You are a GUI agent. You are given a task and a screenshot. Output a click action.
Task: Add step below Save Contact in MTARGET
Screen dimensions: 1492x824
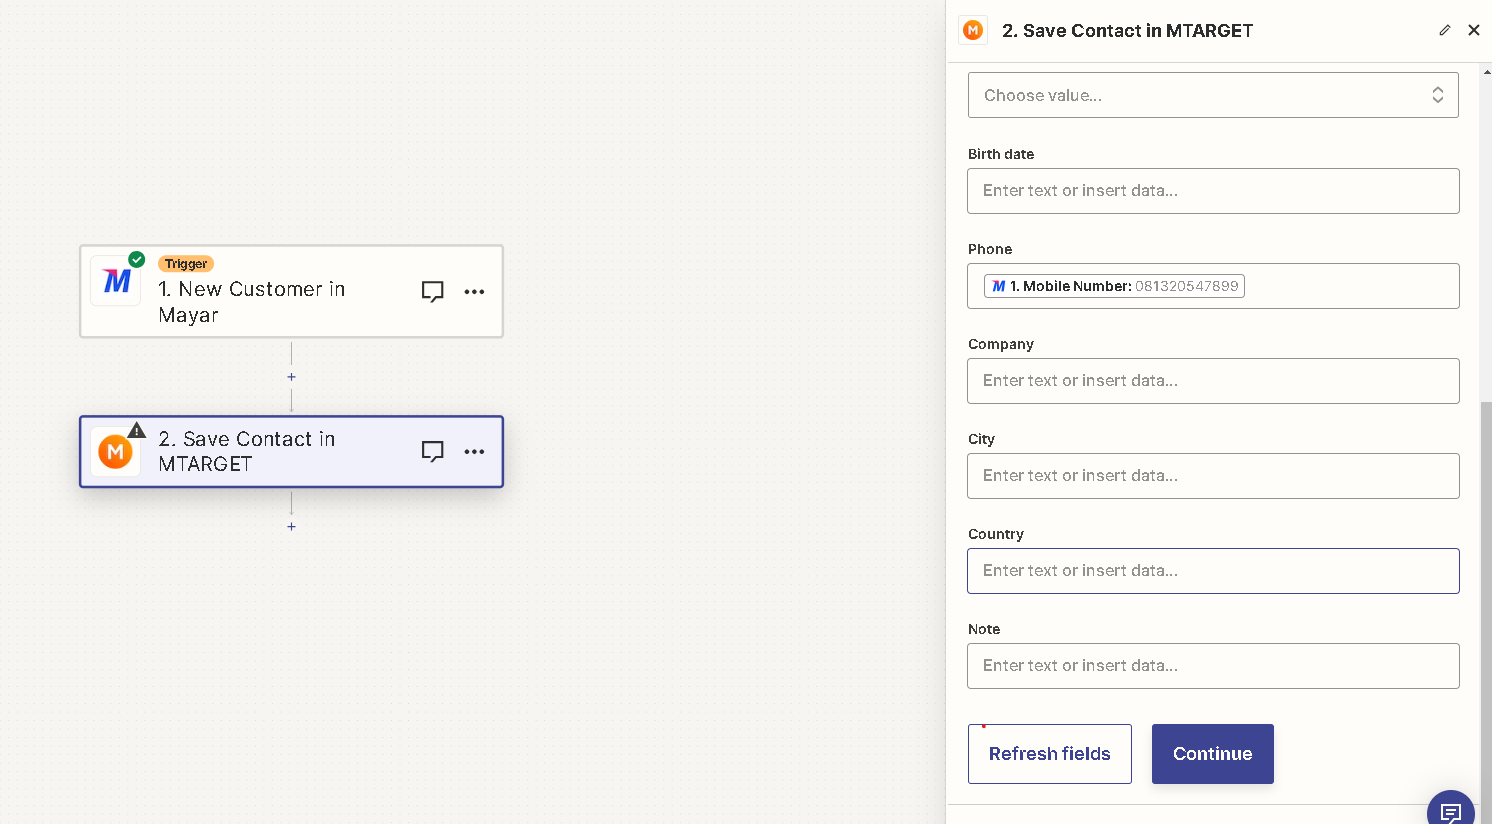(291, 526)
